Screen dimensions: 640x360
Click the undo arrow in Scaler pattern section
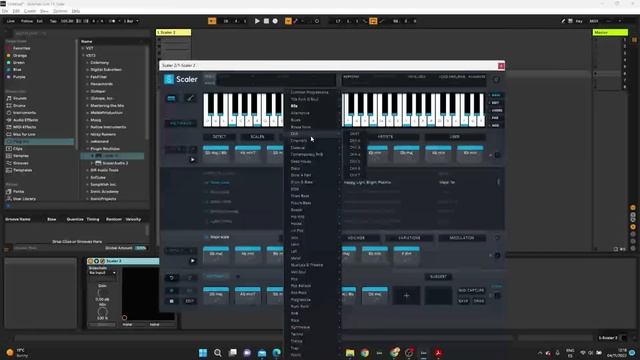point(171,278)
